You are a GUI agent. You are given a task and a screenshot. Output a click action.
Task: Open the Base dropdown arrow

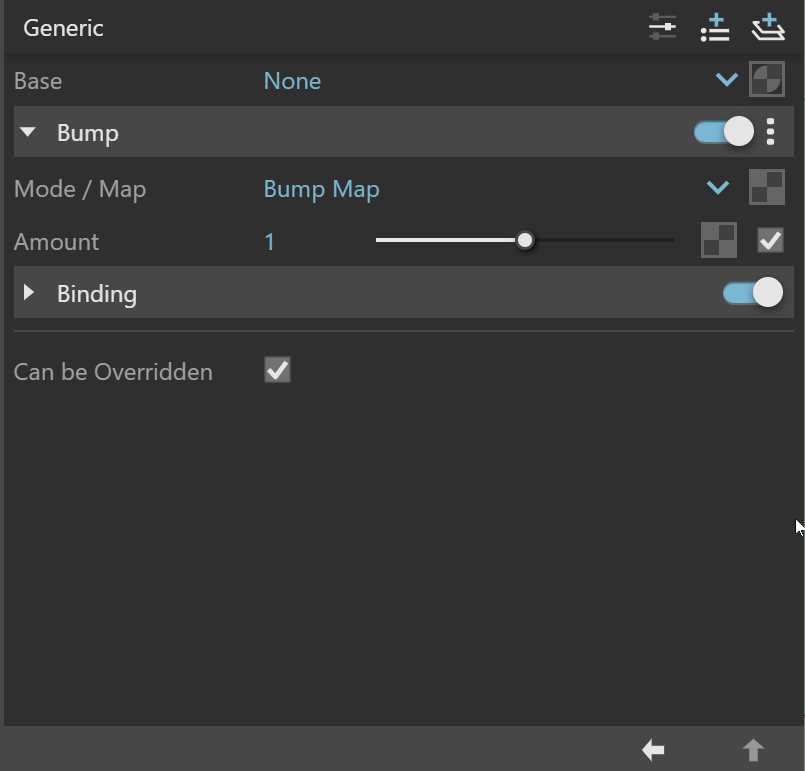point(726,80)
